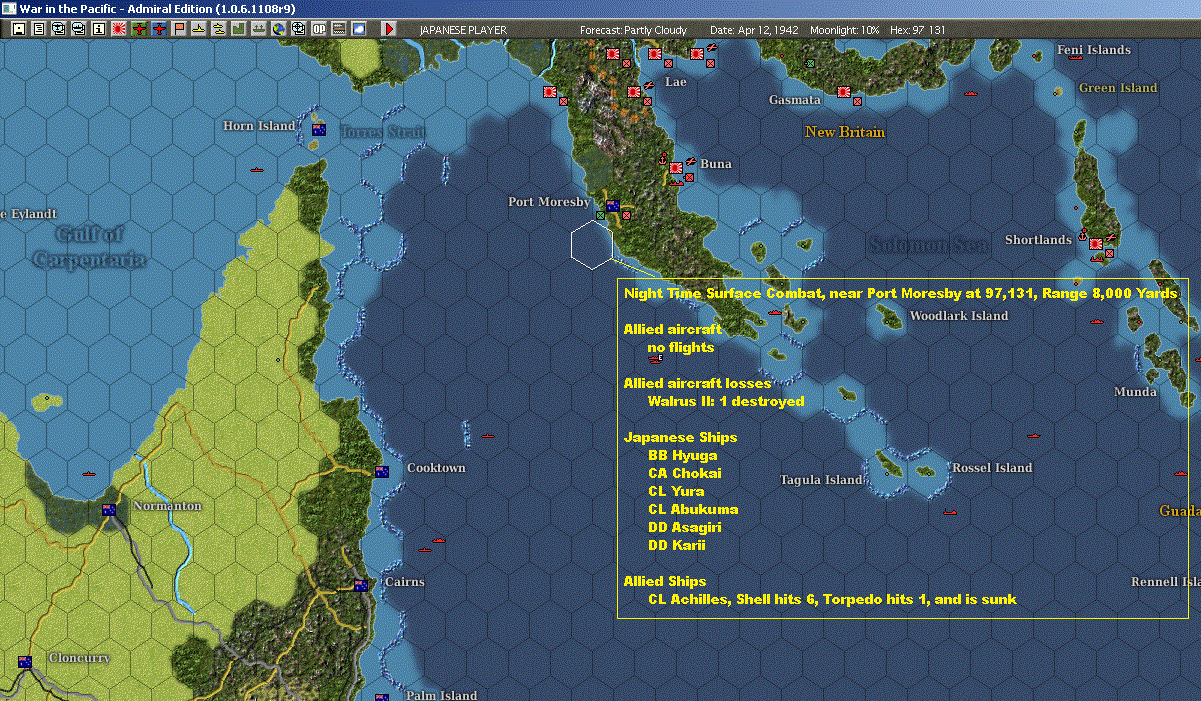Click the Lae map label
Viewport: 1201px width, 701px height.
(x=676, y=82)
